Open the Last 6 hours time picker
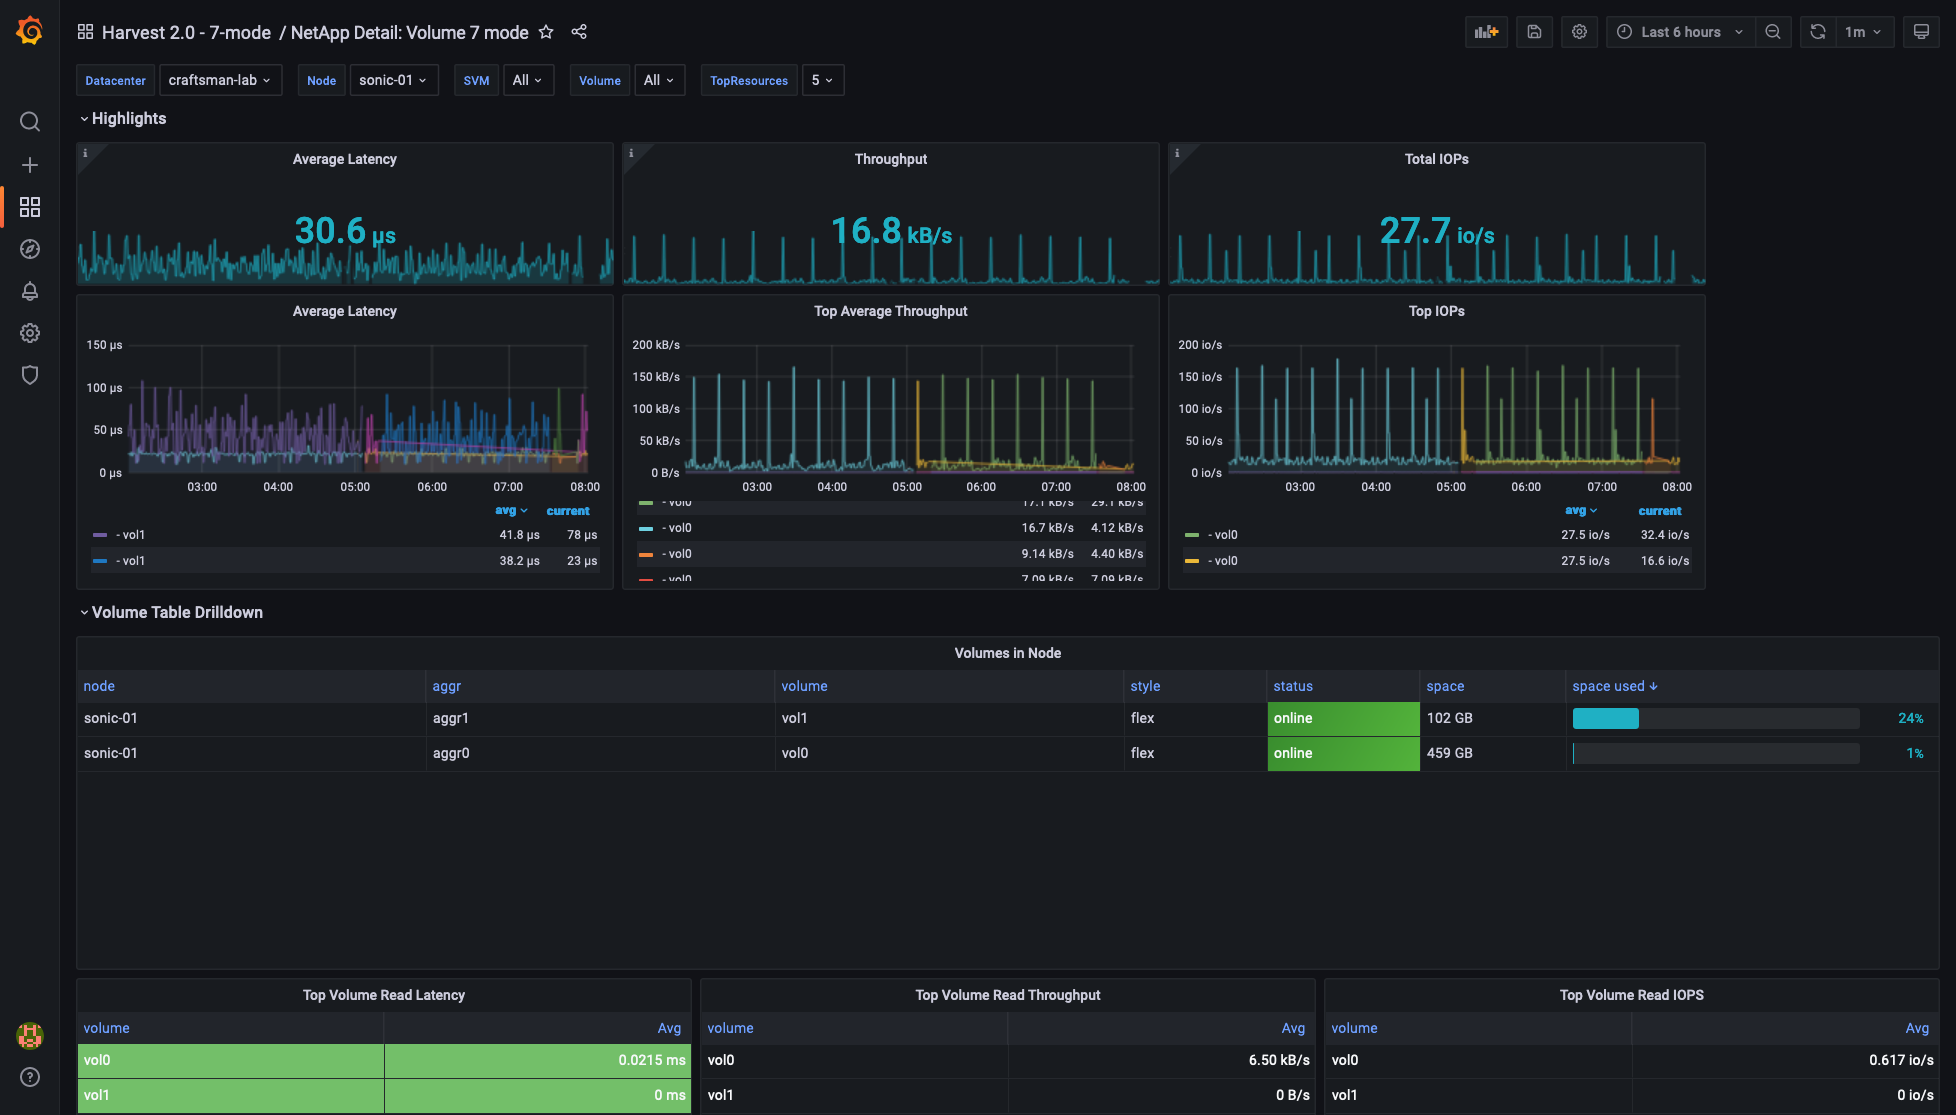This screenshot has height=1115, width=1956. pyautogui.click(x=1680, y=31)
